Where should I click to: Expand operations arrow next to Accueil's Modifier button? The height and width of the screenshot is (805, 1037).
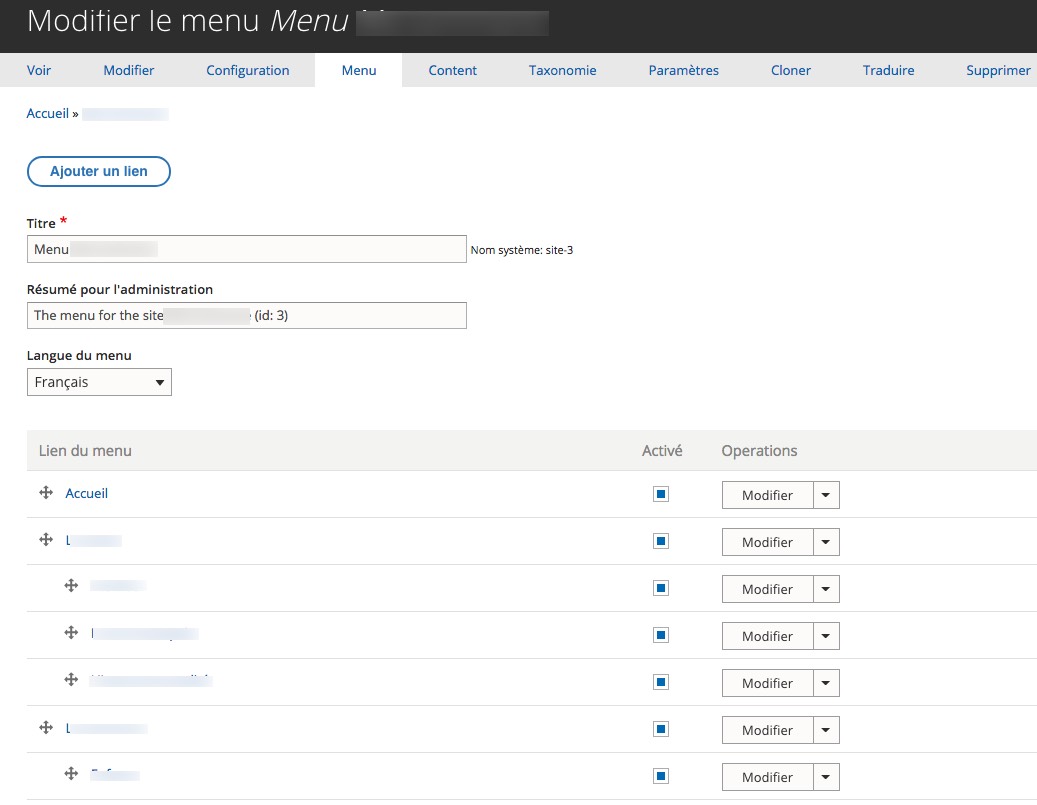coord(826,495)
